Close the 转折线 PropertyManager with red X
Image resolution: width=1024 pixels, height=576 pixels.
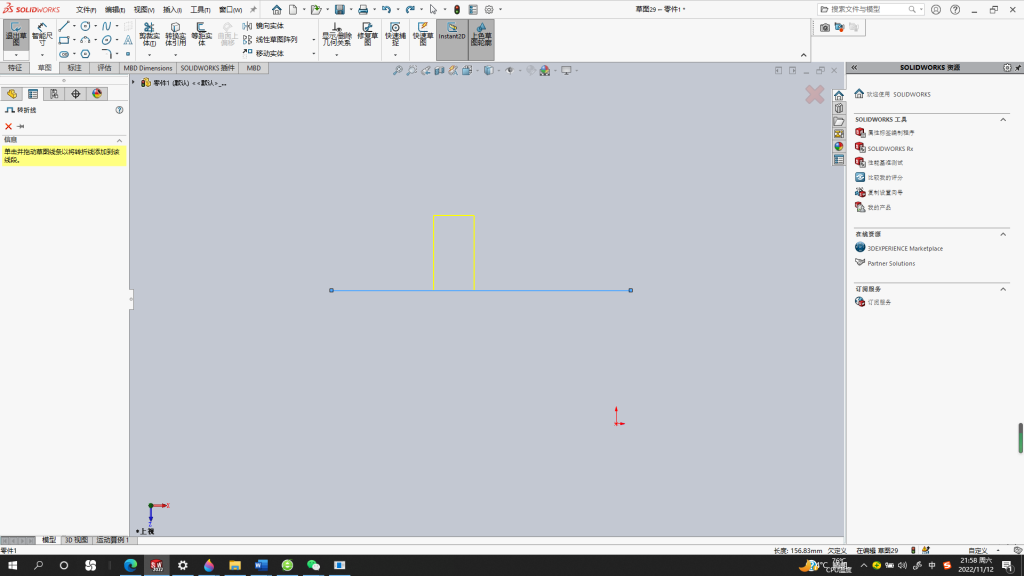[x=8, y=127]
